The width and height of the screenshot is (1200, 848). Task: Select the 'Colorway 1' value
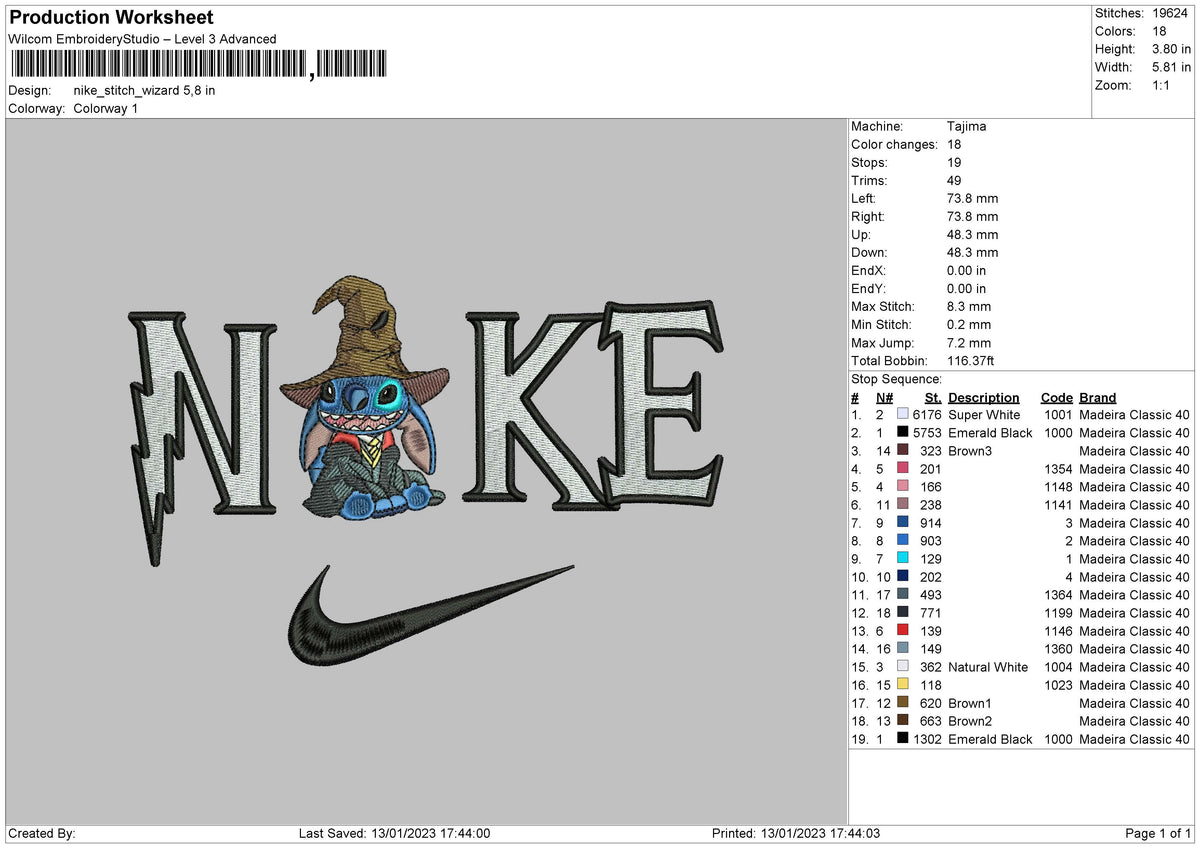coord(106,108)
